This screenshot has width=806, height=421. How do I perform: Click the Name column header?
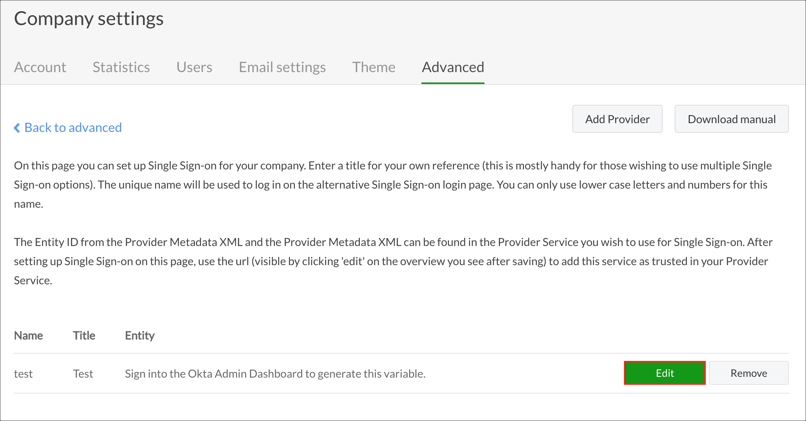coord(28,335)
